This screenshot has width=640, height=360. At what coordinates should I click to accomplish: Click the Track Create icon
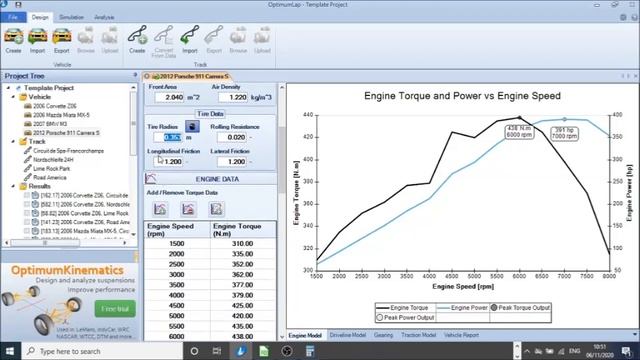point(137,36)
